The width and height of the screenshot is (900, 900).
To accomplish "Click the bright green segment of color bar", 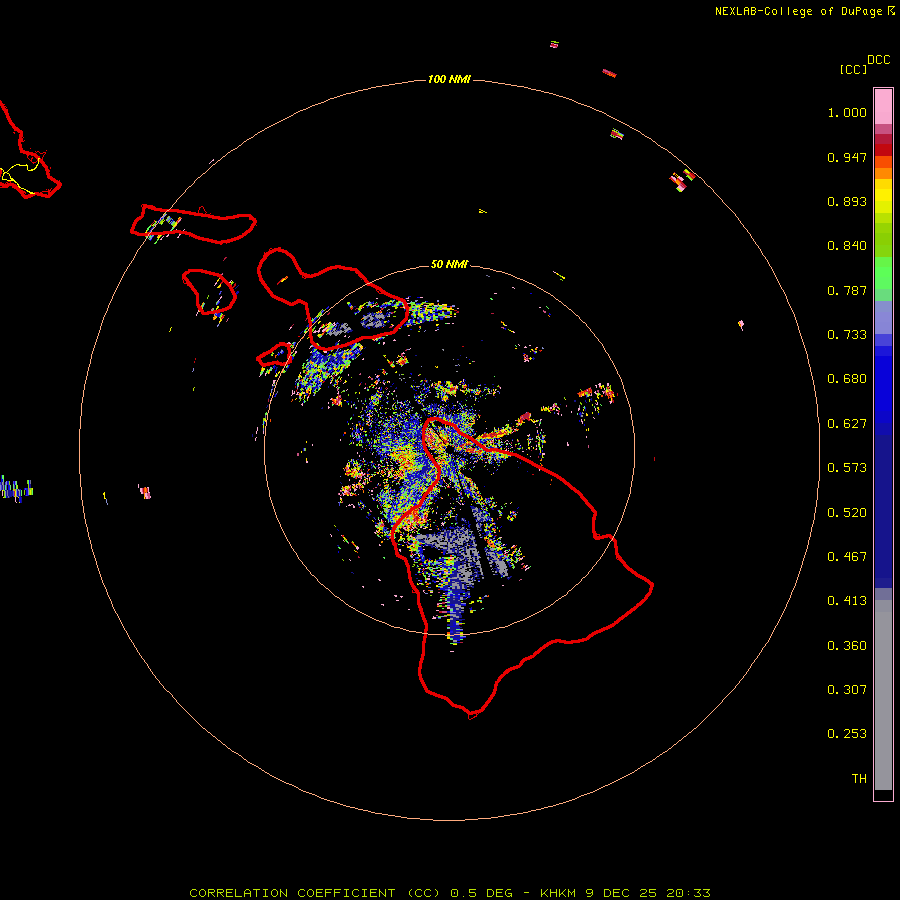I will point(883,273).
